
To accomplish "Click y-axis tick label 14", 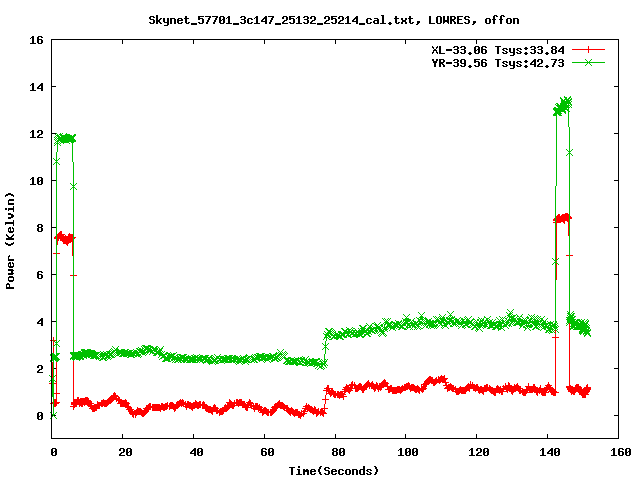I will click(x=36, y=87).
